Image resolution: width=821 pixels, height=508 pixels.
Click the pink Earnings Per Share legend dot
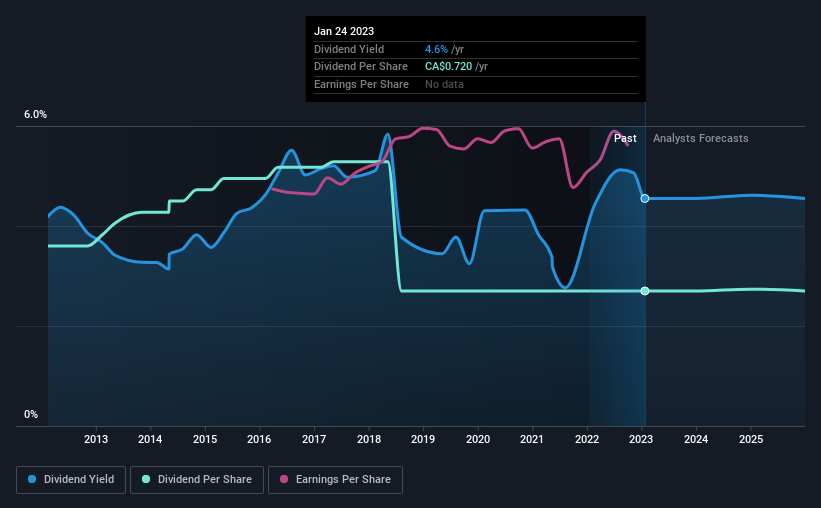pyautogui.click(x=284, y=479)
